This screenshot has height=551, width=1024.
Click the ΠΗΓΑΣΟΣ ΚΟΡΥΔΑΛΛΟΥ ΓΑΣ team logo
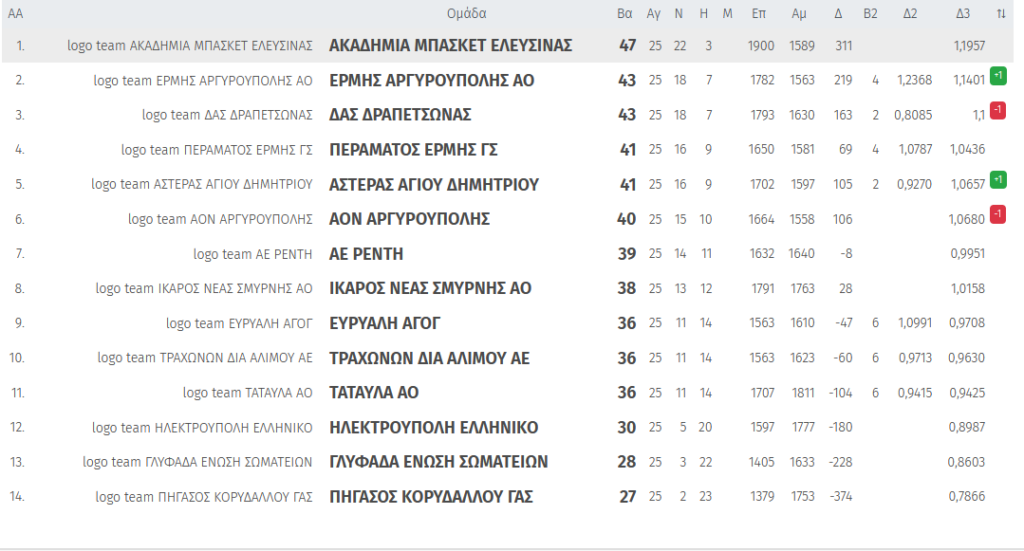(x=204, y=497)
